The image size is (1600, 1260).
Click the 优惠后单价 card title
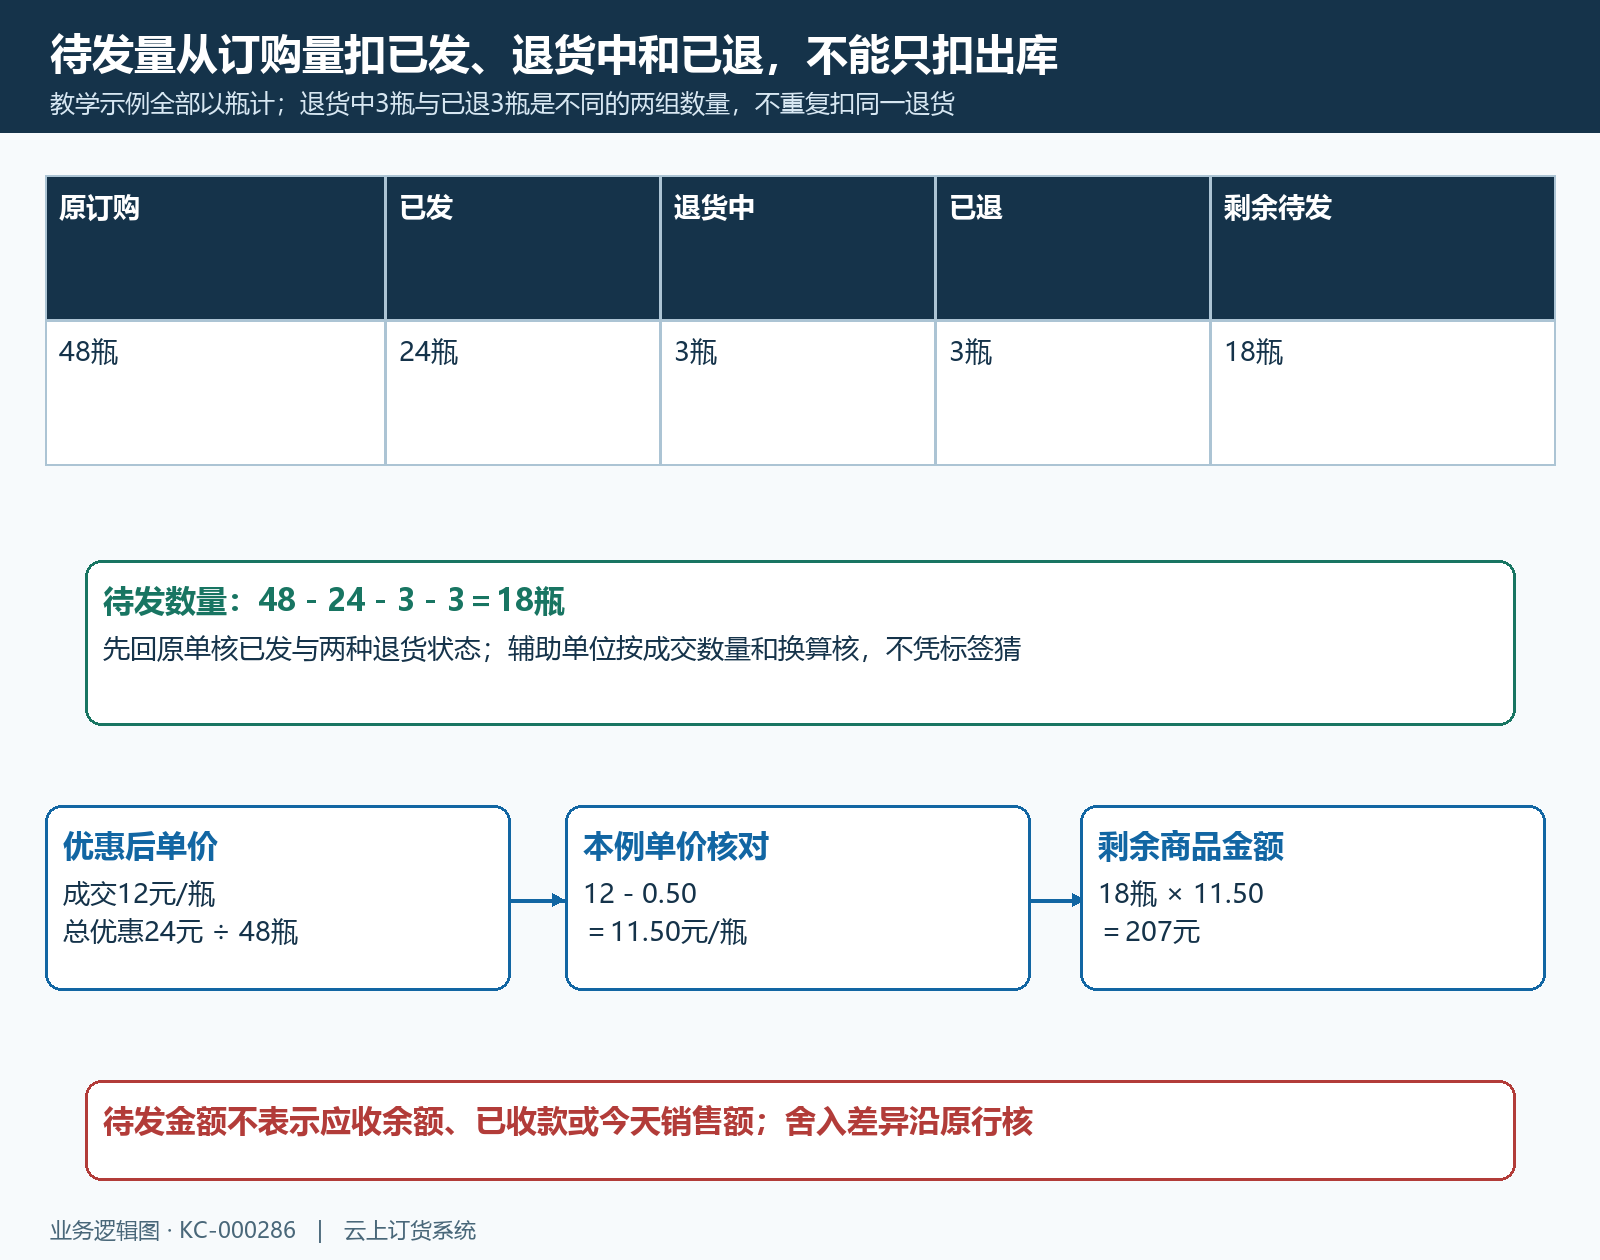(x=140, y=846)
